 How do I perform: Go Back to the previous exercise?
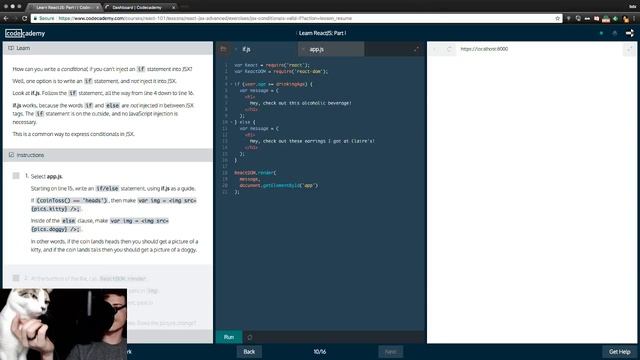click(249, 351)
